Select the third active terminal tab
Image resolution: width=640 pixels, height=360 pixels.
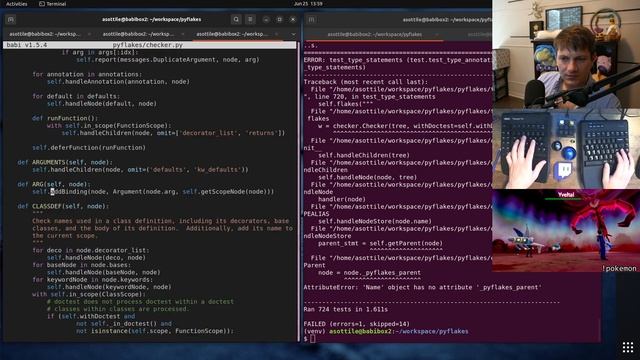tap(232, 34)
